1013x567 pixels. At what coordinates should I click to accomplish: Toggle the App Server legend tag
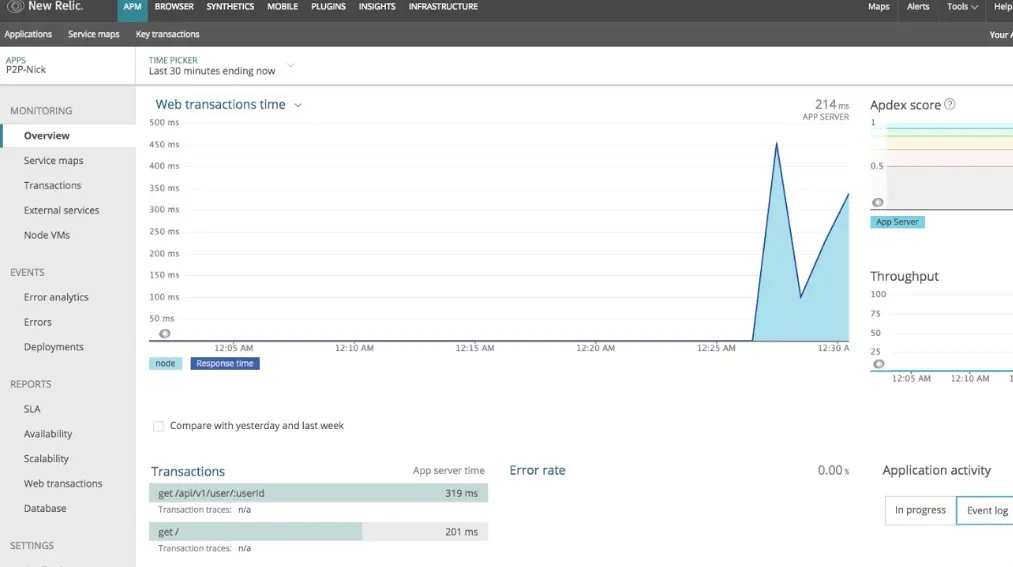pyautogui.click(x=897, y=222)
